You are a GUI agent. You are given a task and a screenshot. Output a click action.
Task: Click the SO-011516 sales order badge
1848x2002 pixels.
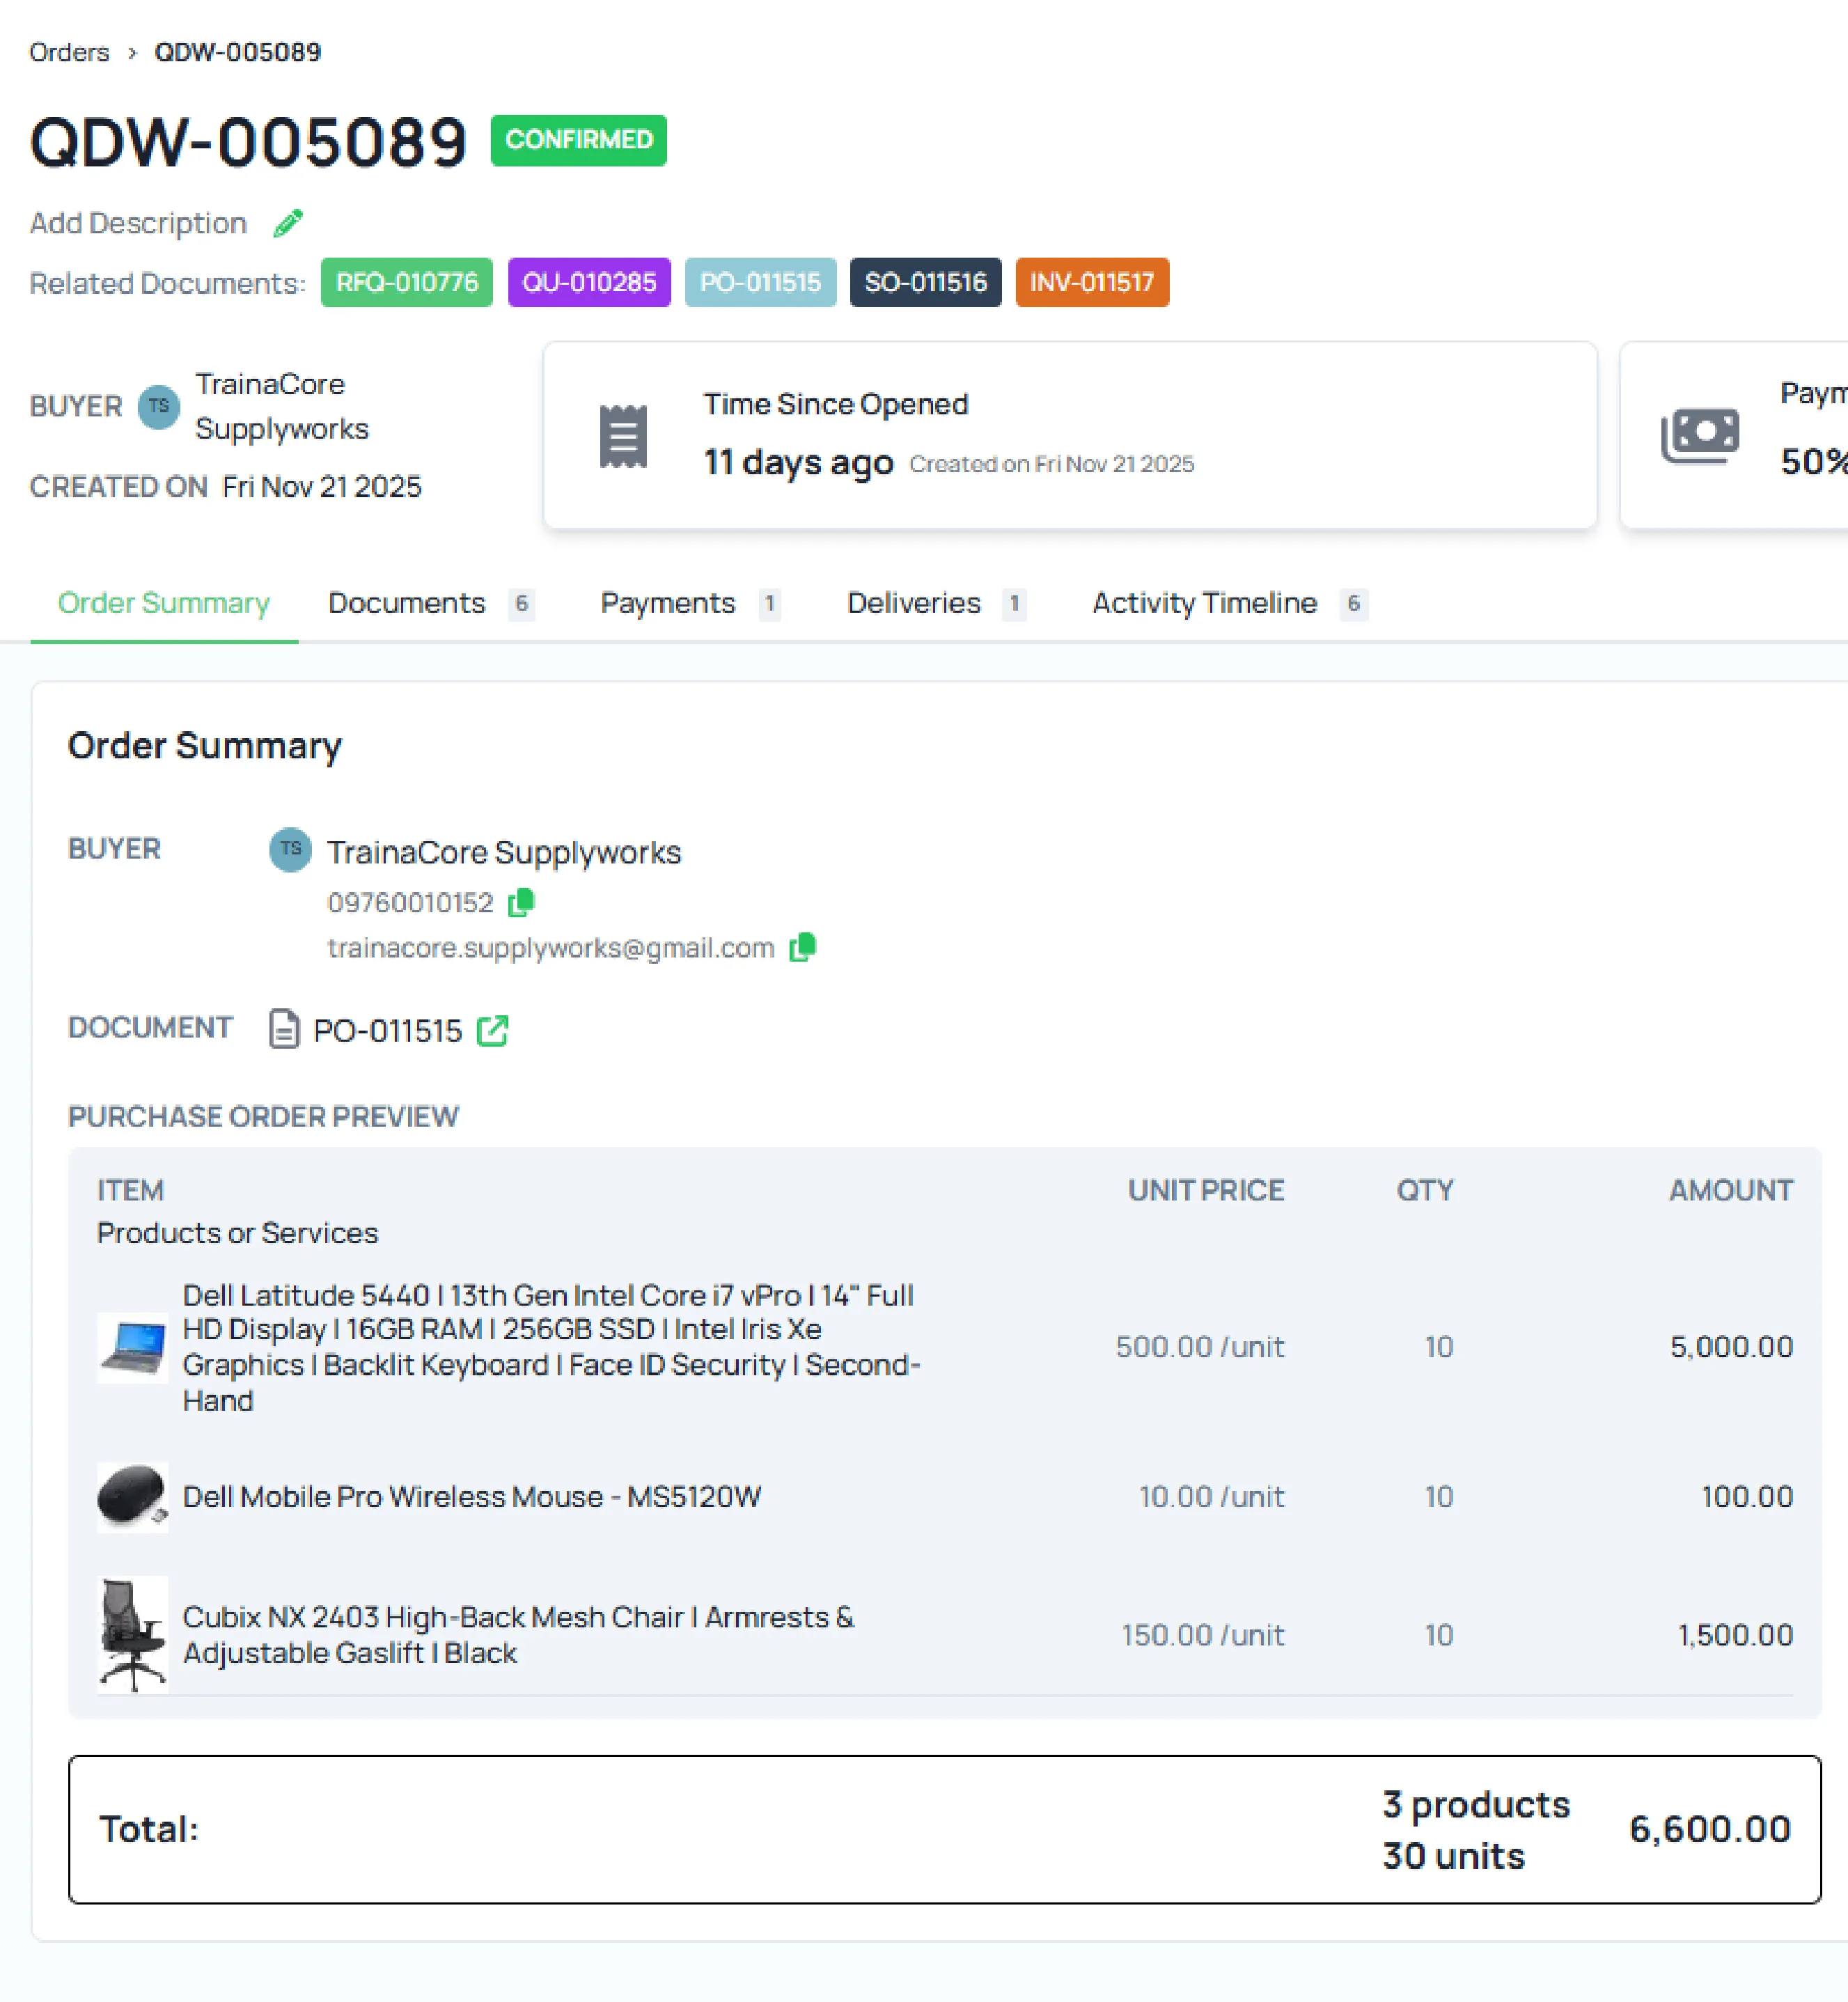[x=924, y=283]
